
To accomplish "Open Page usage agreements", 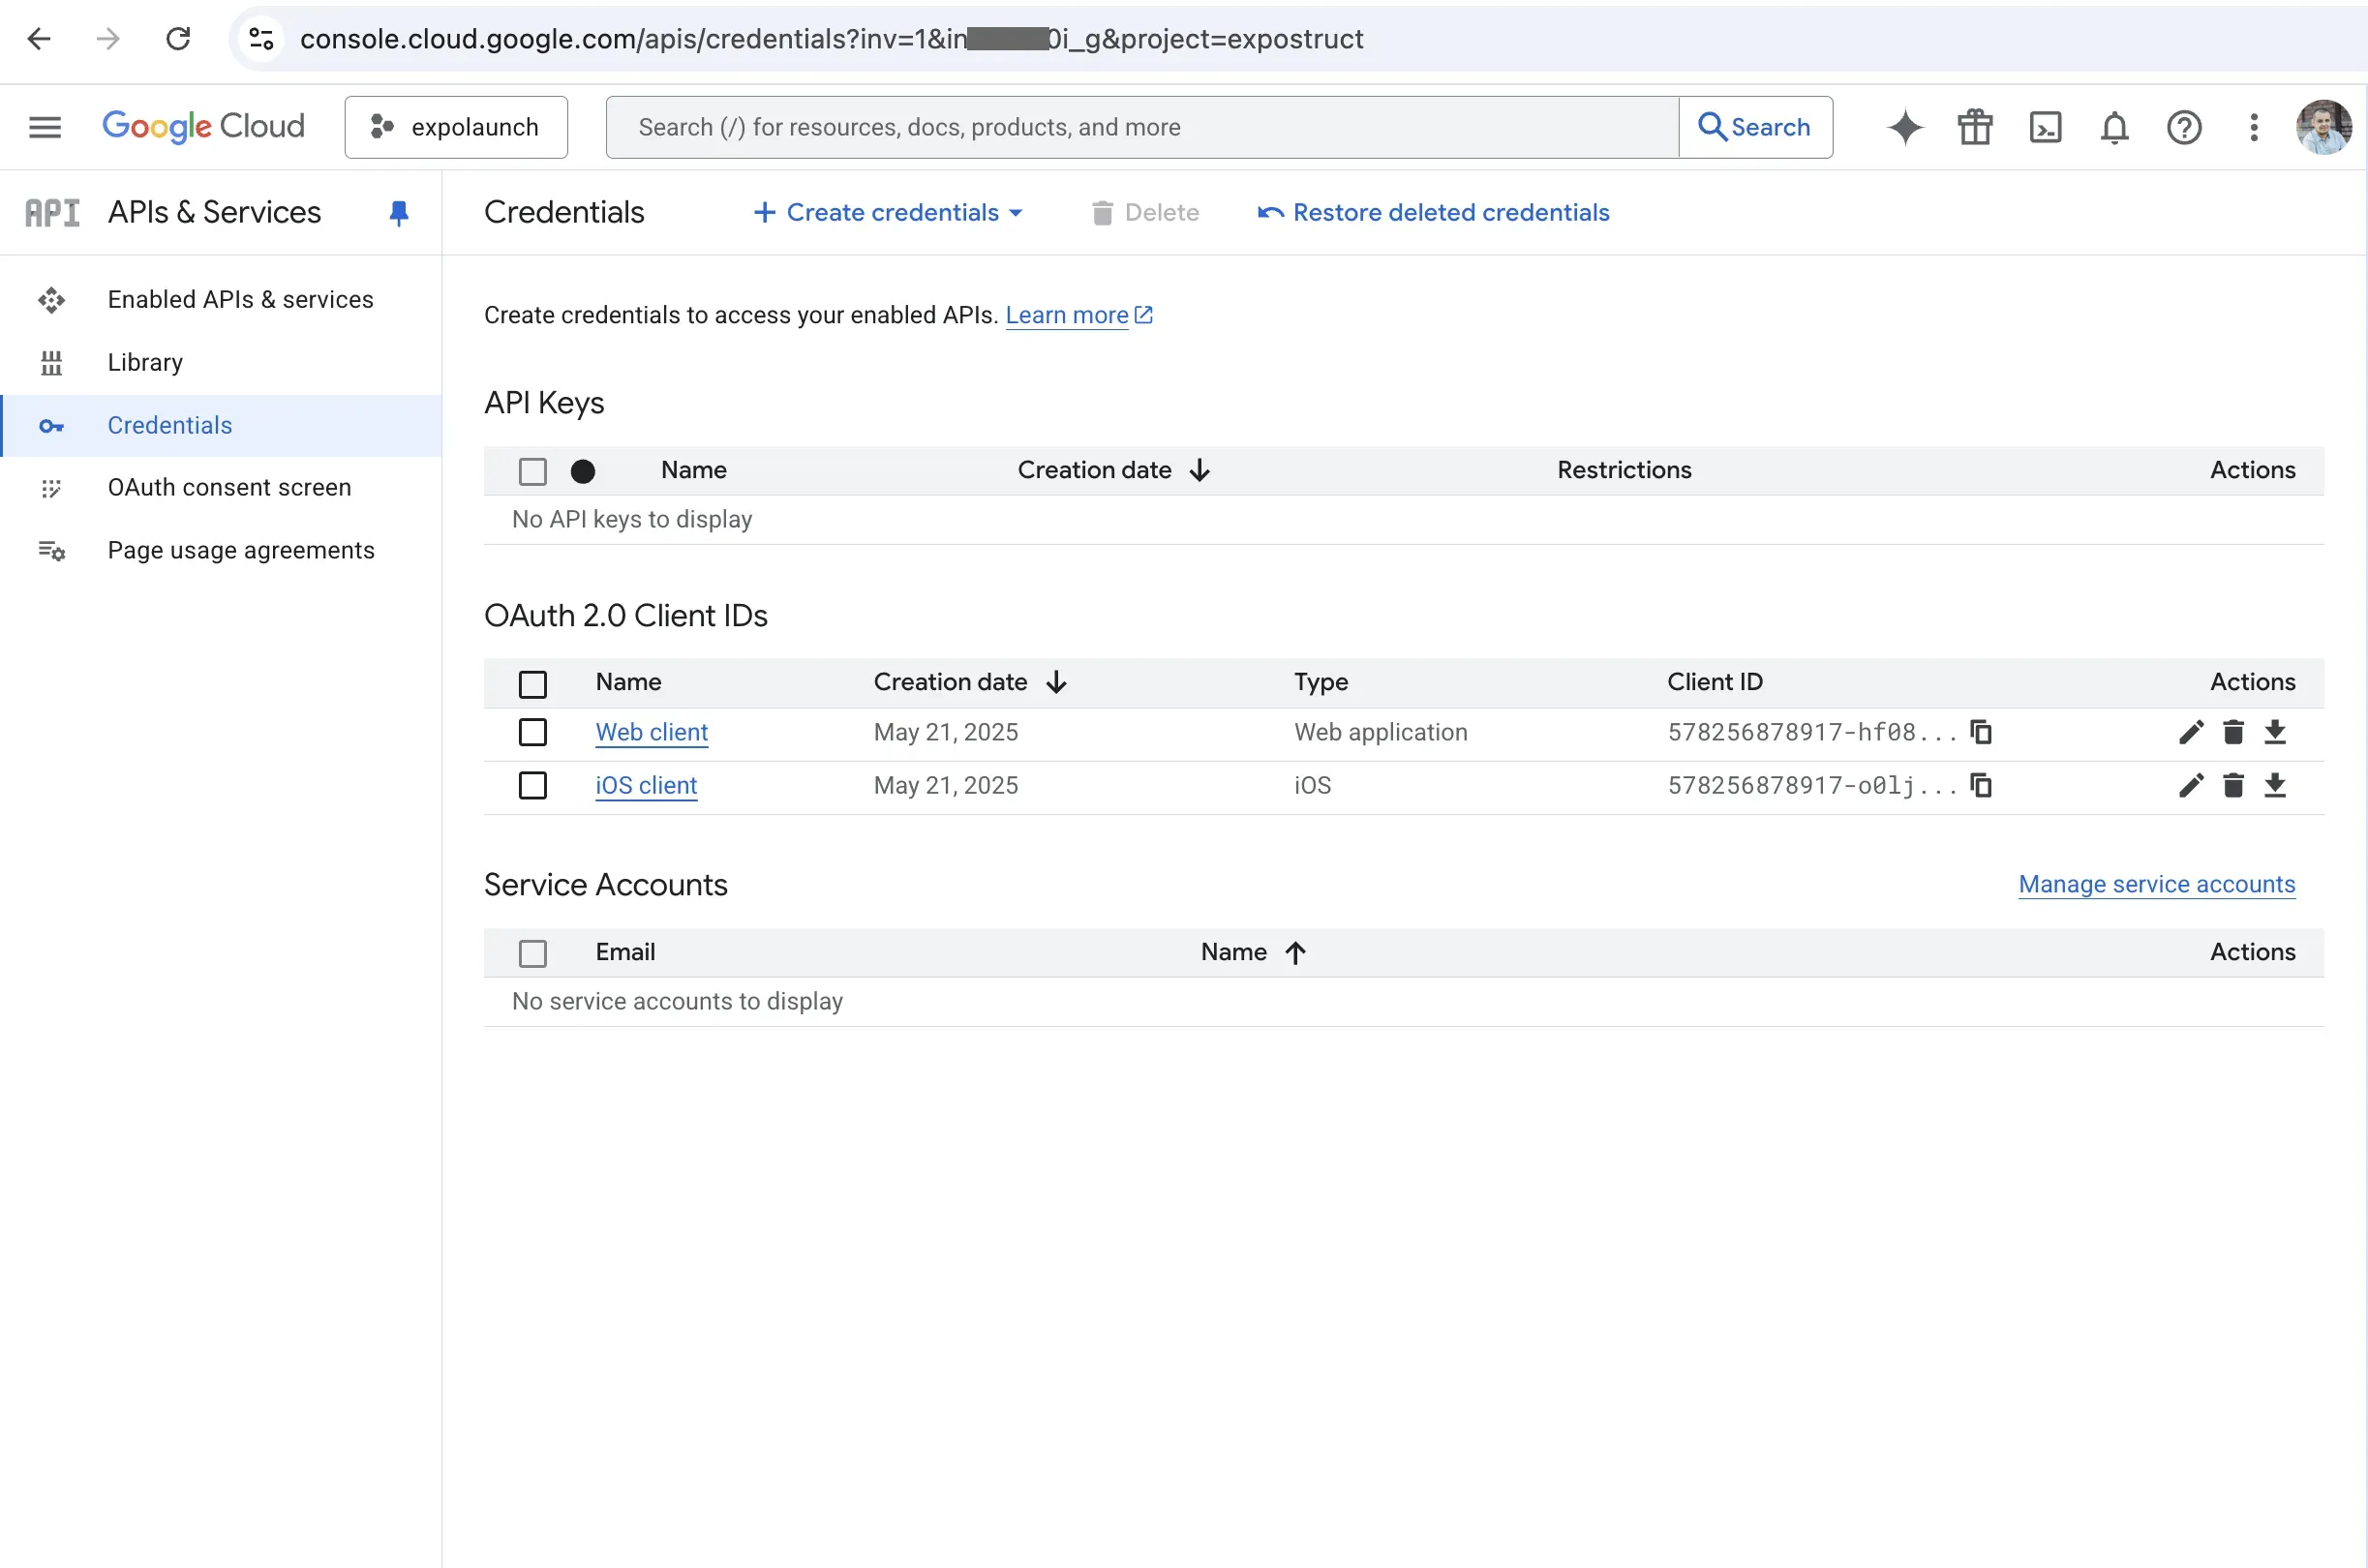I will 221,550.
